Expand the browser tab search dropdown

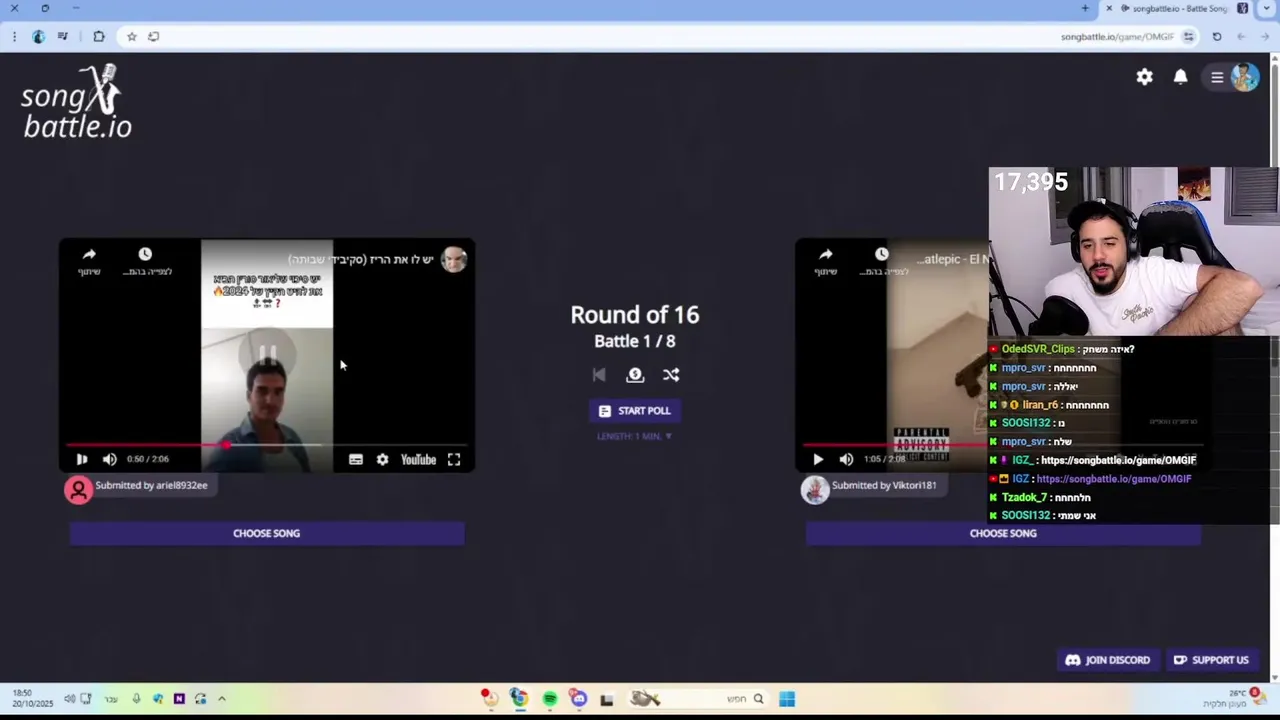point(1266,9)
